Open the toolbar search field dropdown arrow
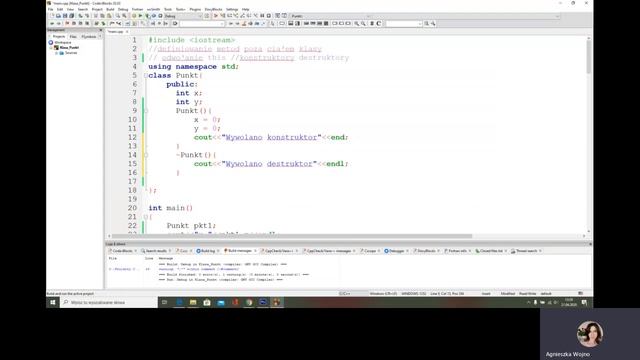640x360 pixels. 420,24
